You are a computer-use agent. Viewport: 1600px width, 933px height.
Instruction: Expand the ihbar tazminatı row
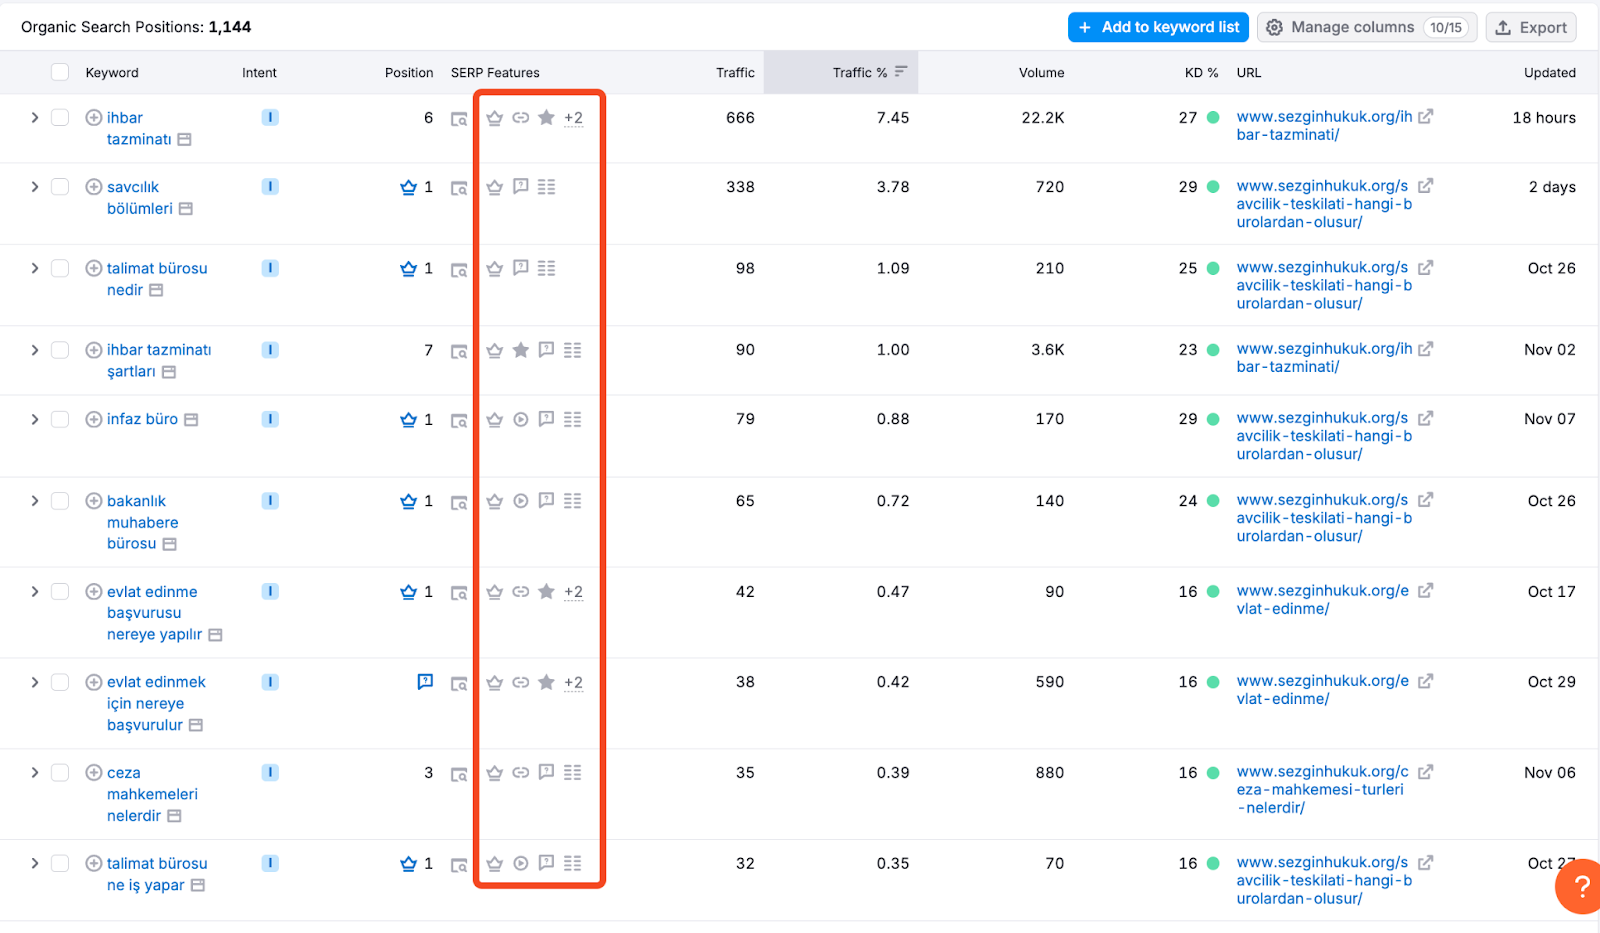[35, 118]
